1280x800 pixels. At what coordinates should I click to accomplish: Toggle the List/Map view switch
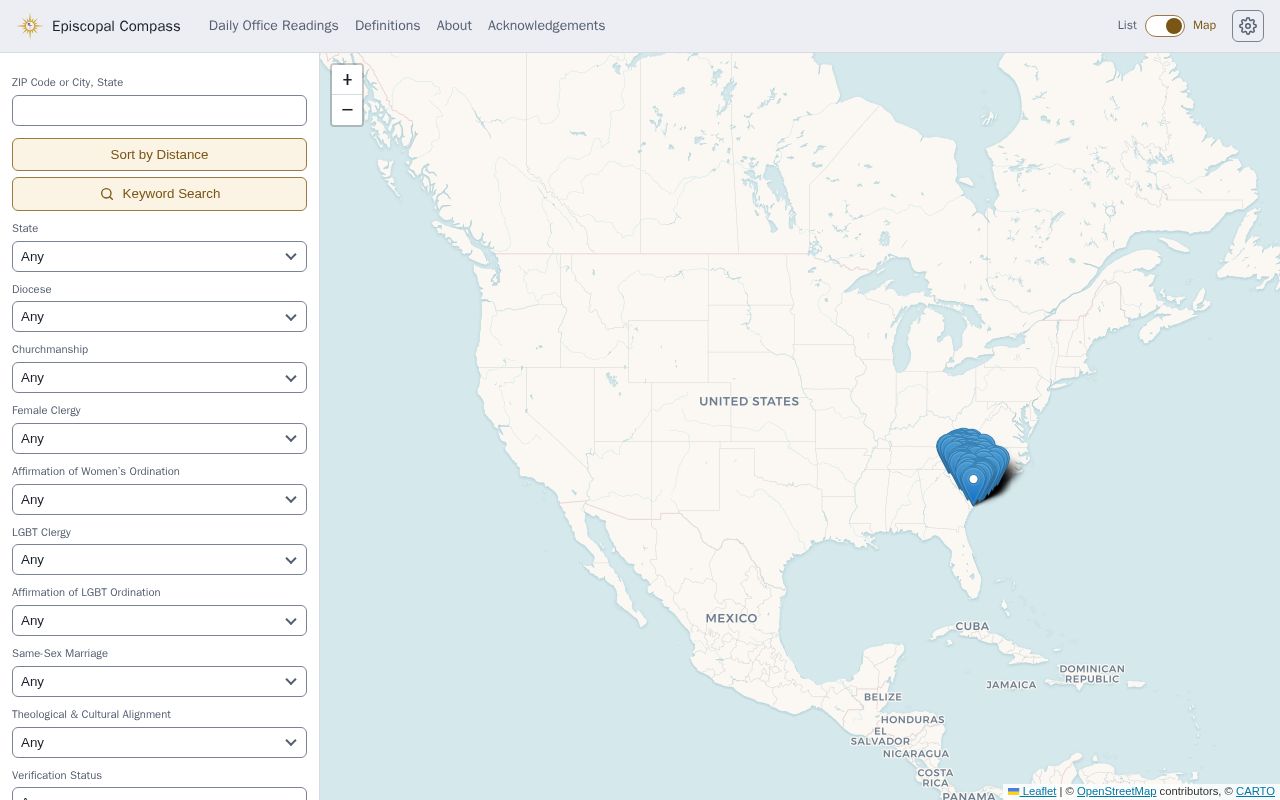[x=1165, y=26]
